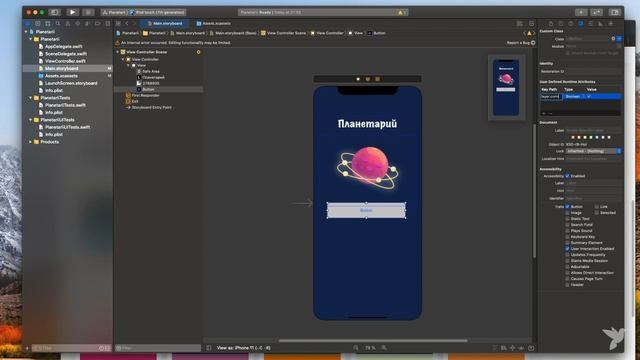Expand the Products group
The image size is (640, 360).
31,142
